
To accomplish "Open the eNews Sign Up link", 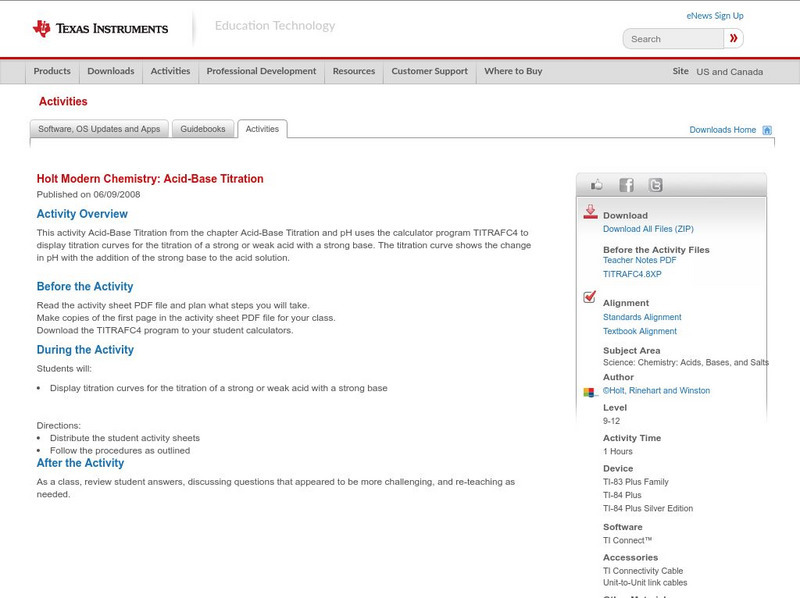I will click(x=715, y=16).
